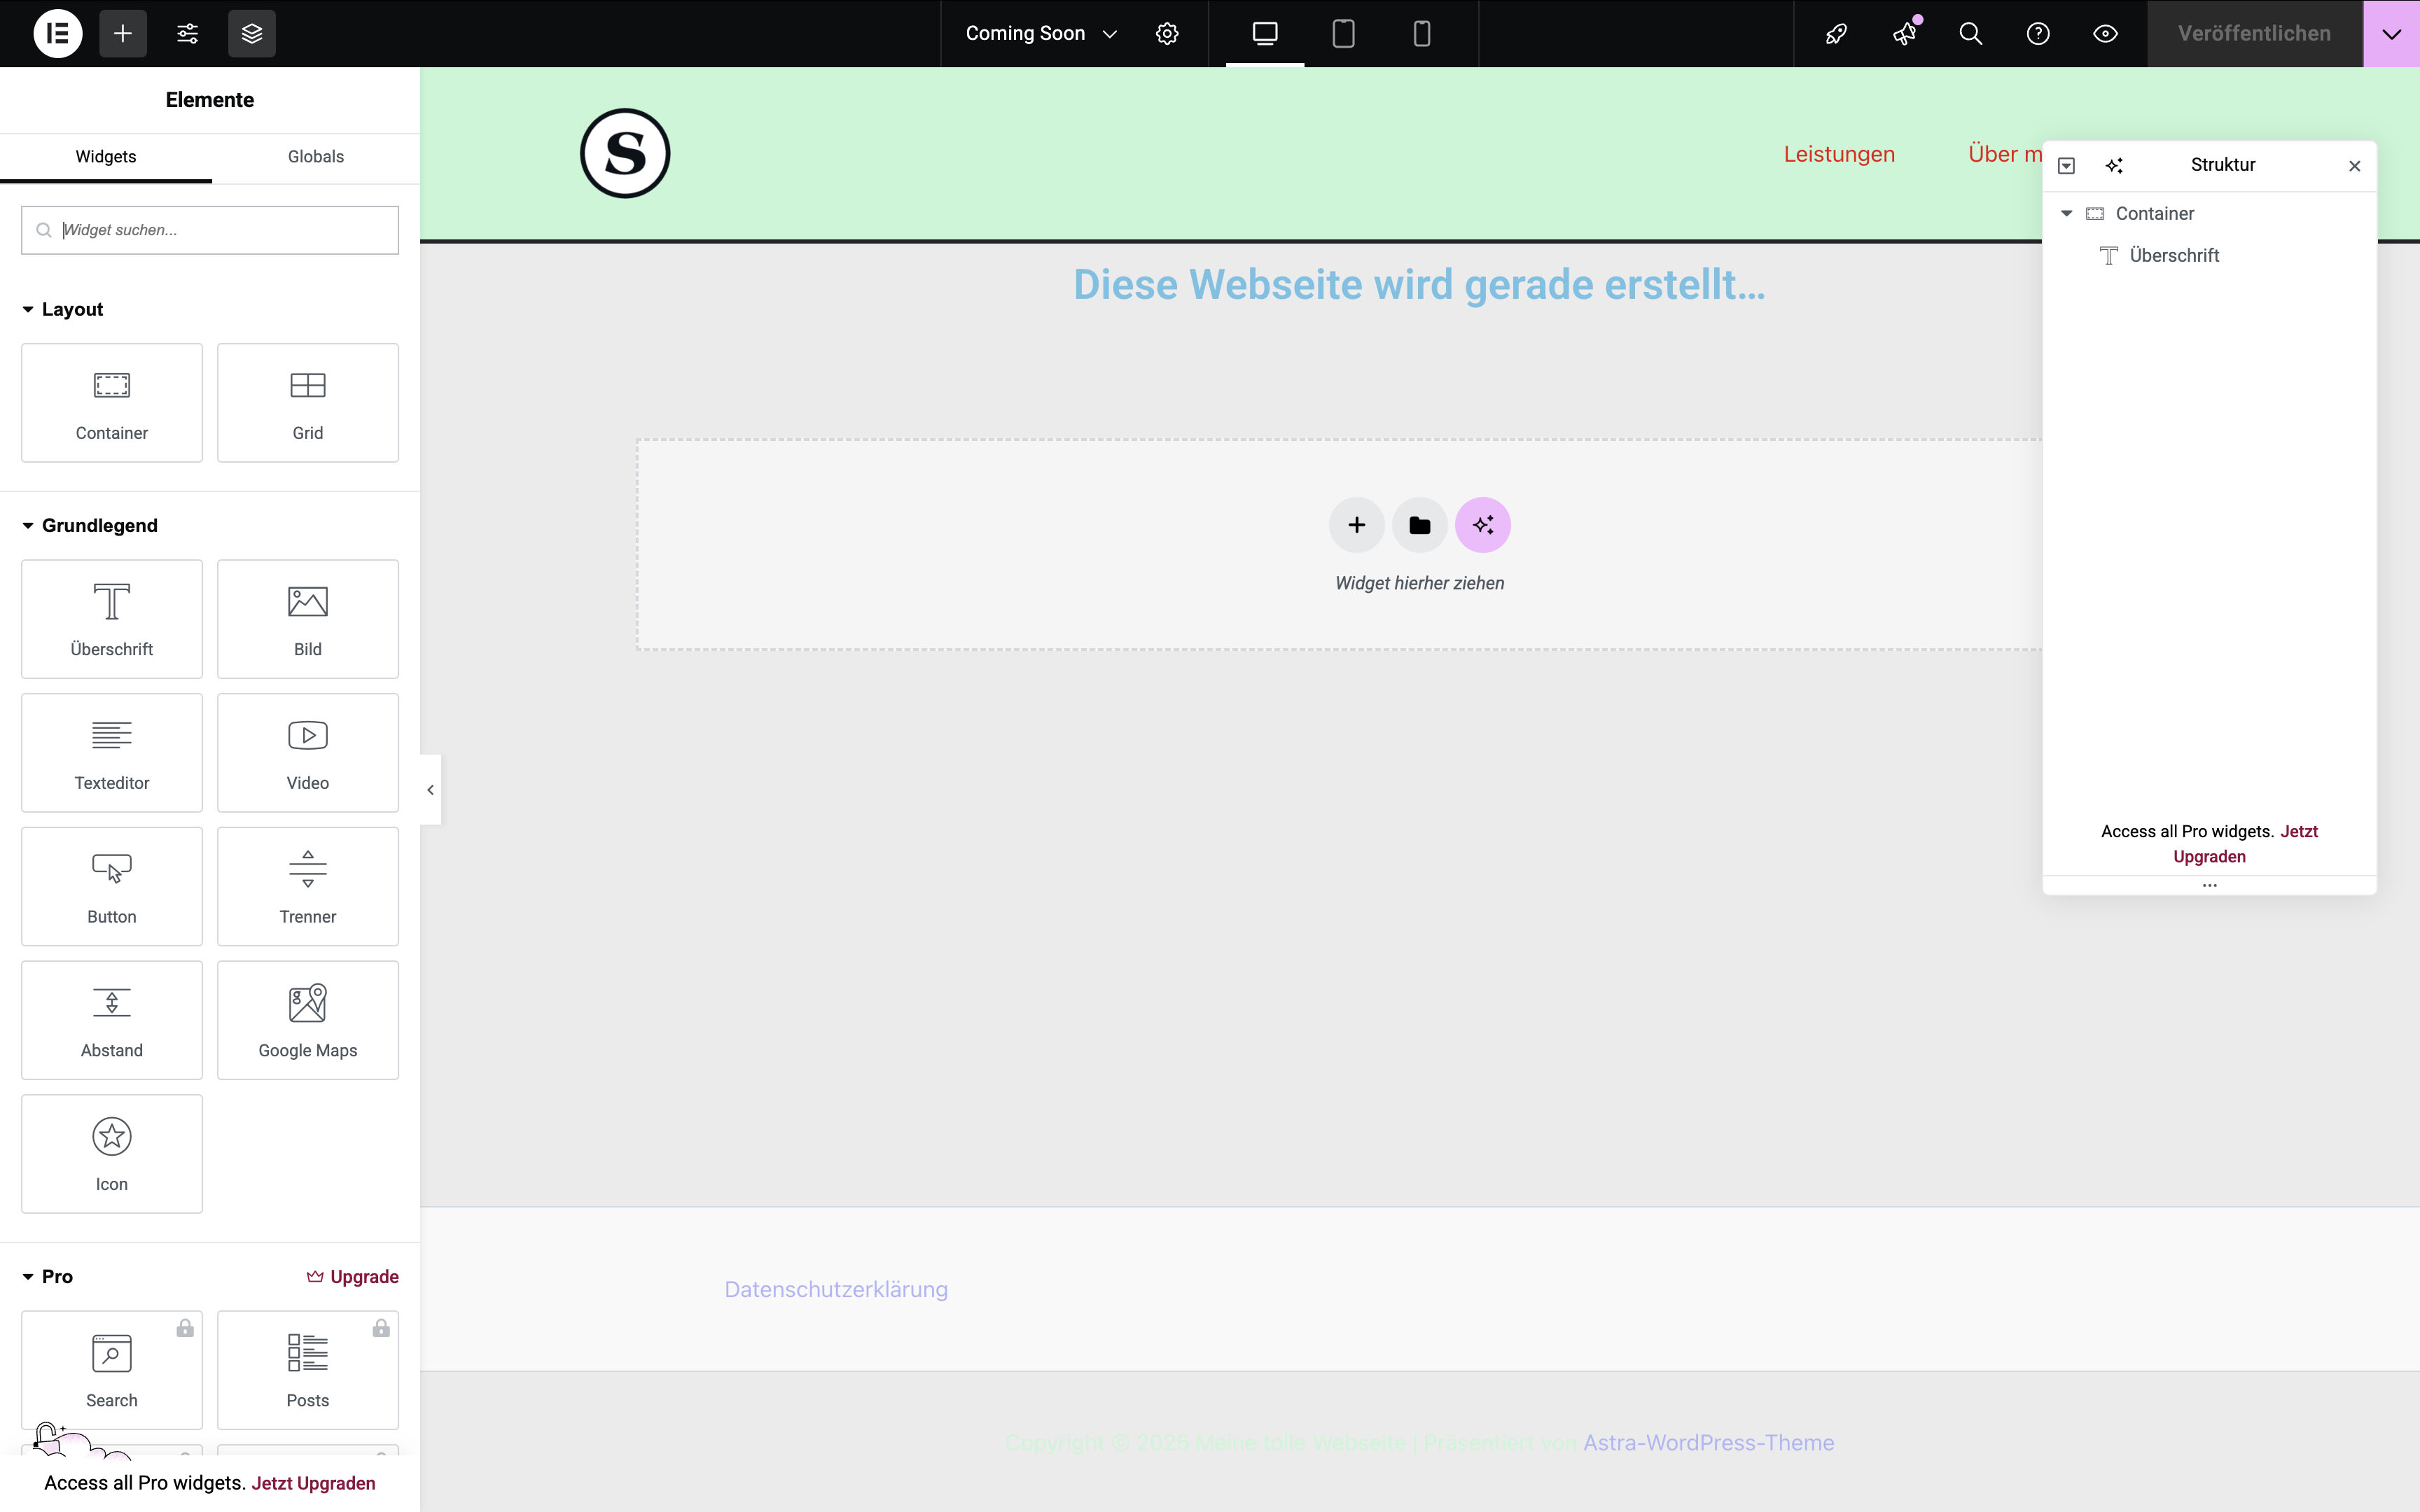Switch to the Globals tab
Image resolution: width=2420 pixels, height=1512 pixels.
click(x=315, y=156)
